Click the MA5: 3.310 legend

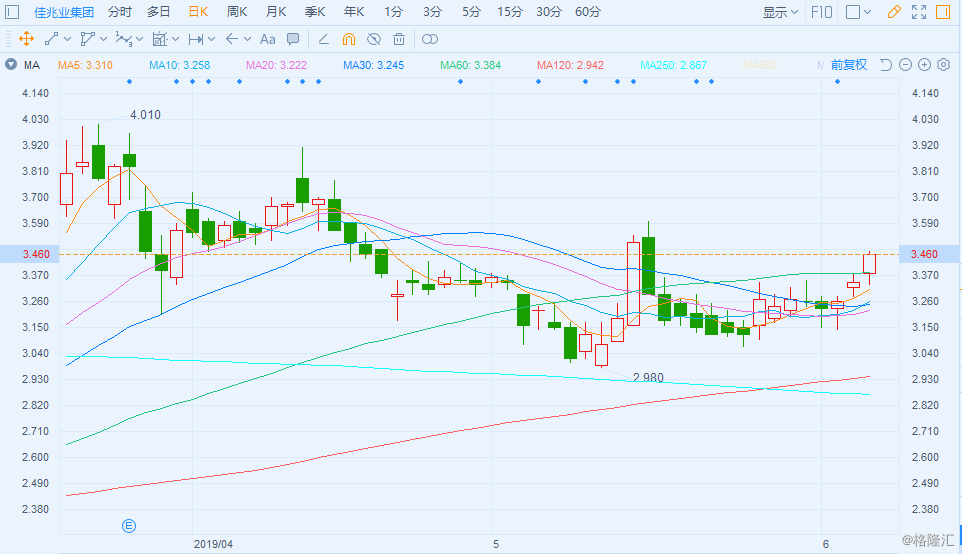85,65
